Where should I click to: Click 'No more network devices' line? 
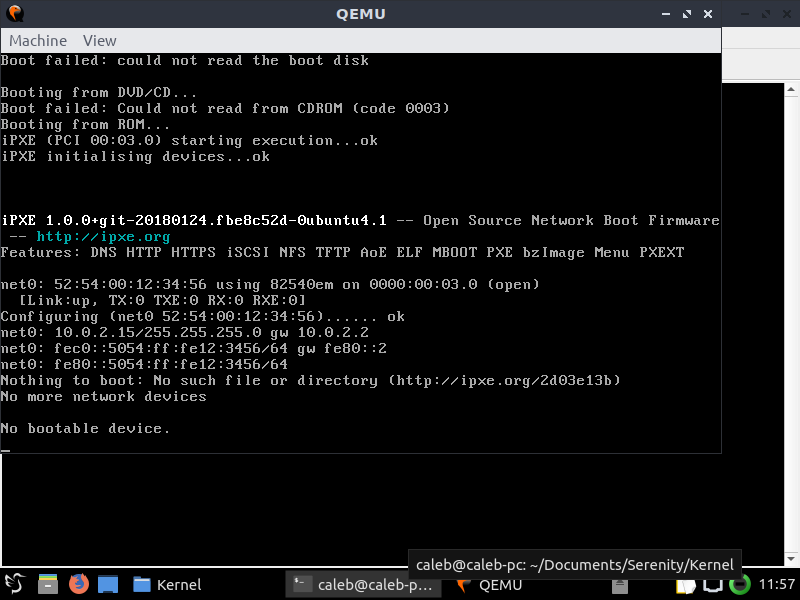(103, 396)
